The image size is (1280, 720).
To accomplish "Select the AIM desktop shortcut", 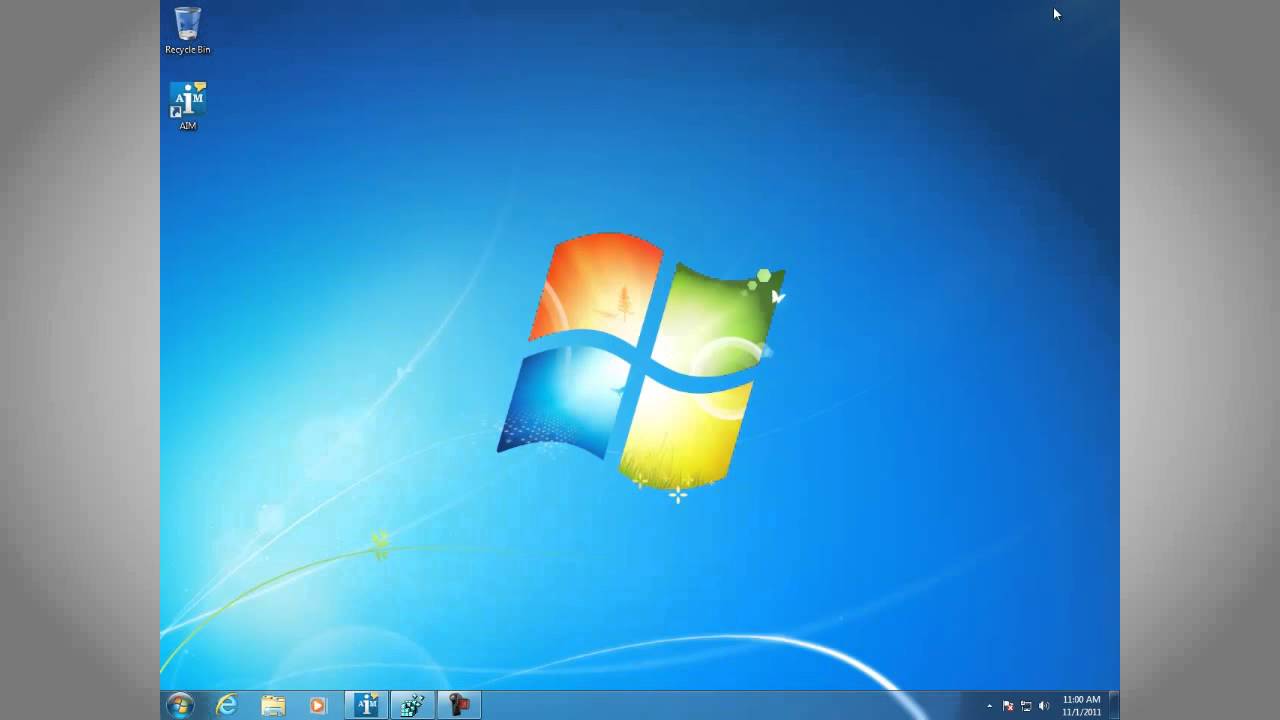I will (187, 106).
